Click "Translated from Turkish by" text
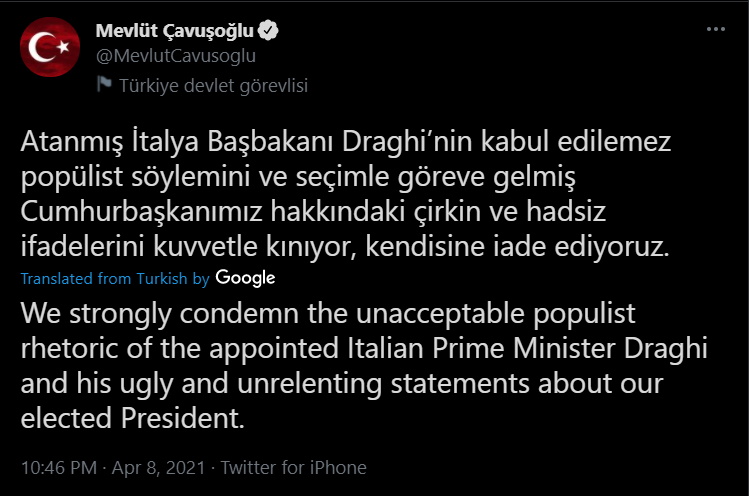This screenshot has height=496, width=749. [x=114, y=278]
